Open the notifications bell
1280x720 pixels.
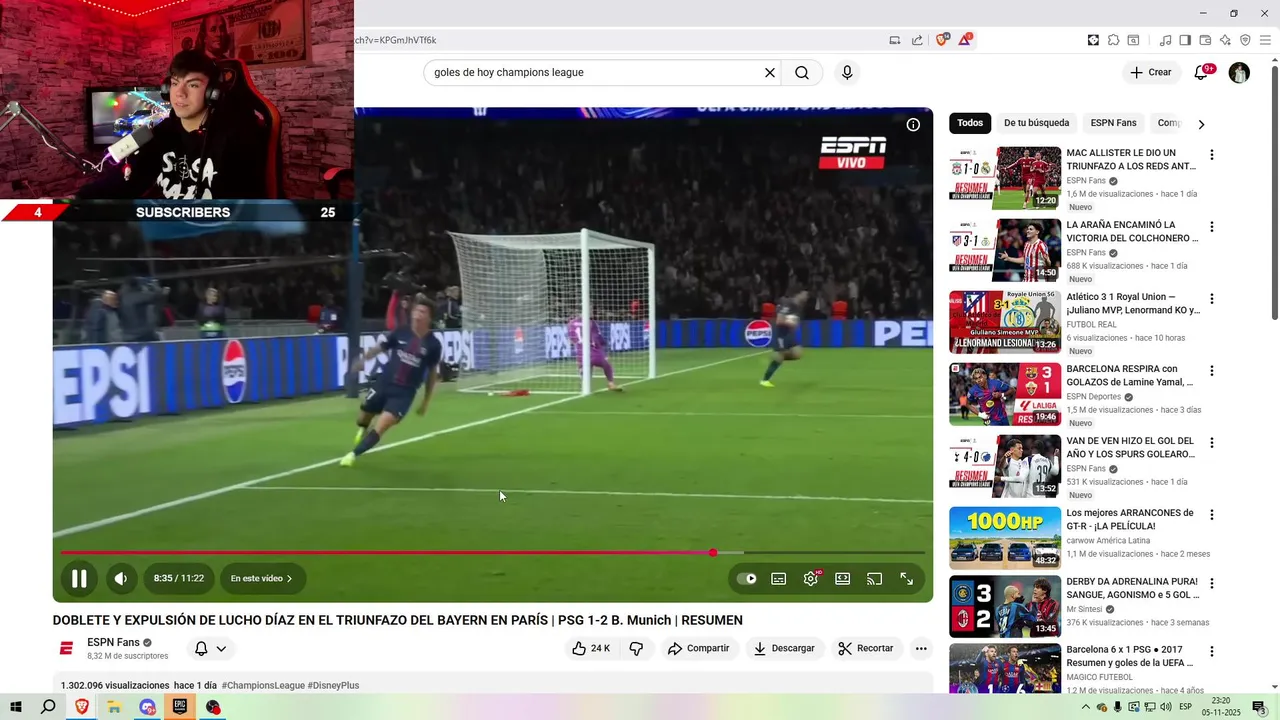(1202, 72)
